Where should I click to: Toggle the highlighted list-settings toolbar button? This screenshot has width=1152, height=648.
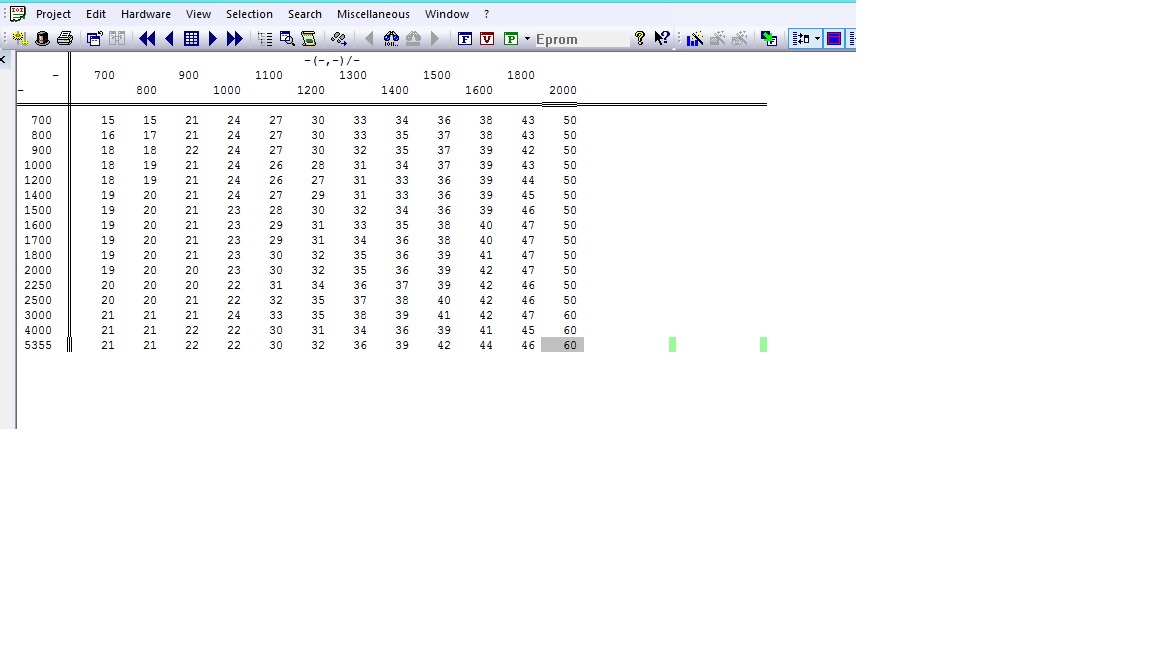coord(801,39)
